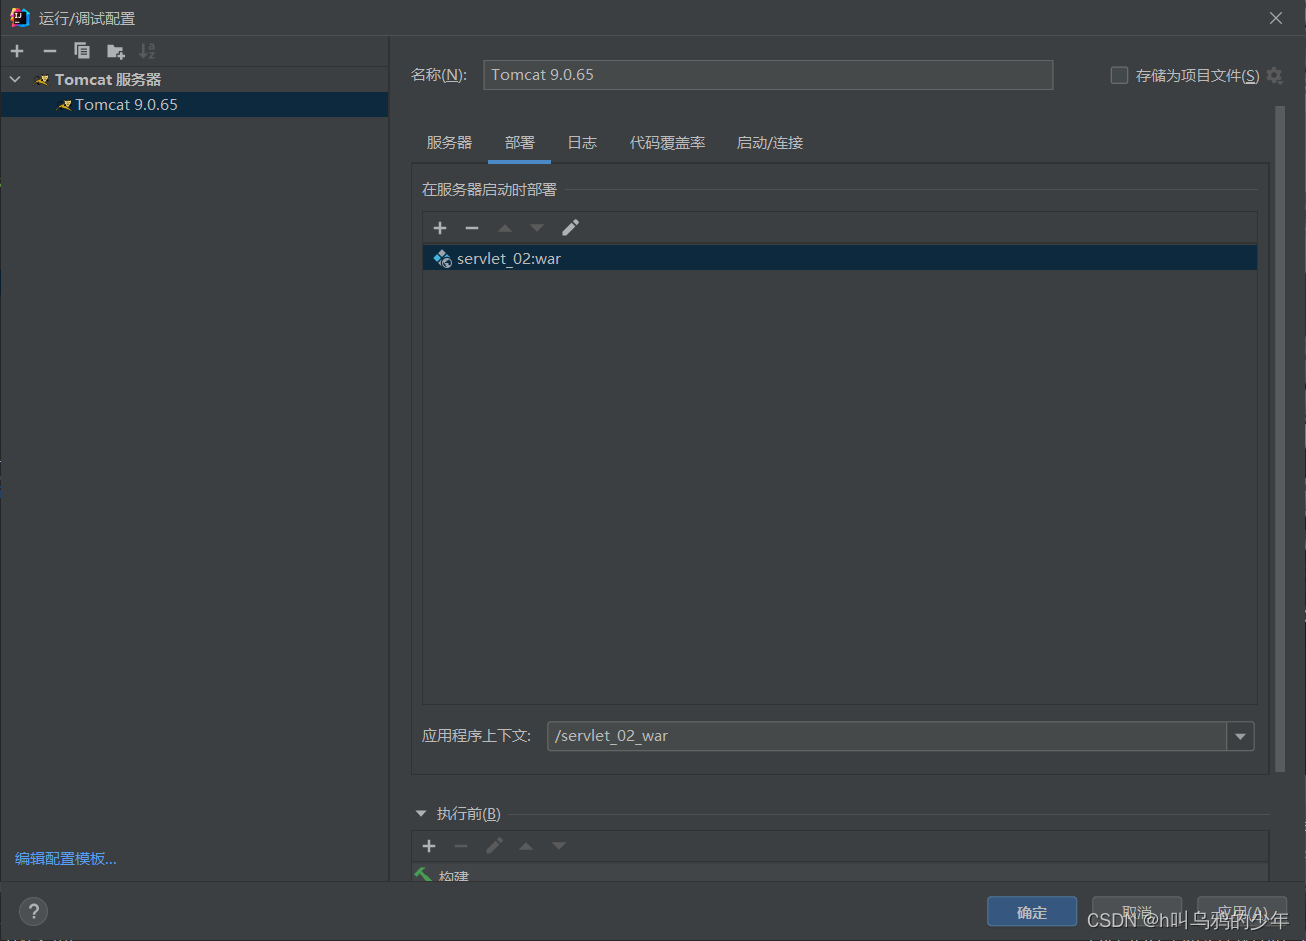Viewport: 1306px width, 941px height.
Task: Remove before-launch task minus icon
Action: point(461,846)
